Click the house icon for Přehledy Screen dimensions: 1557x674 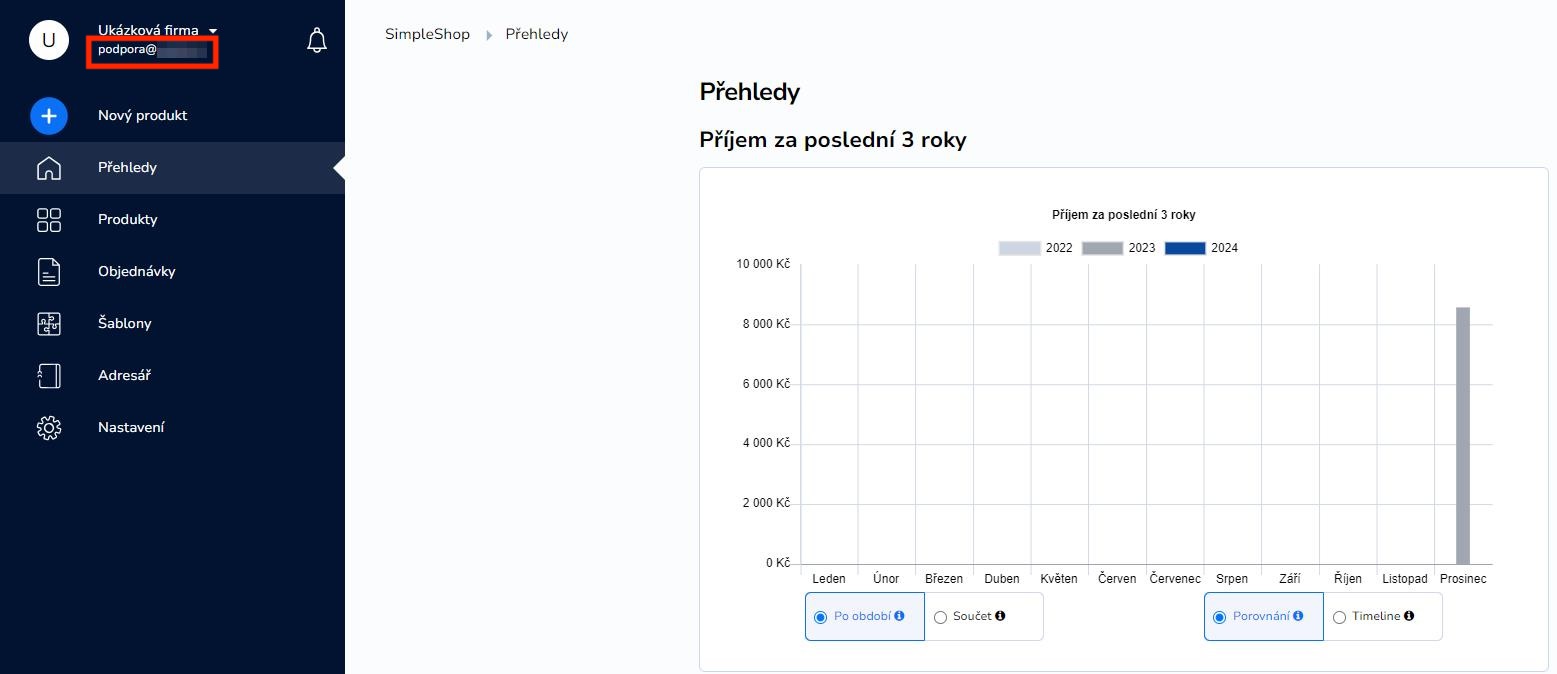[48, 168]
